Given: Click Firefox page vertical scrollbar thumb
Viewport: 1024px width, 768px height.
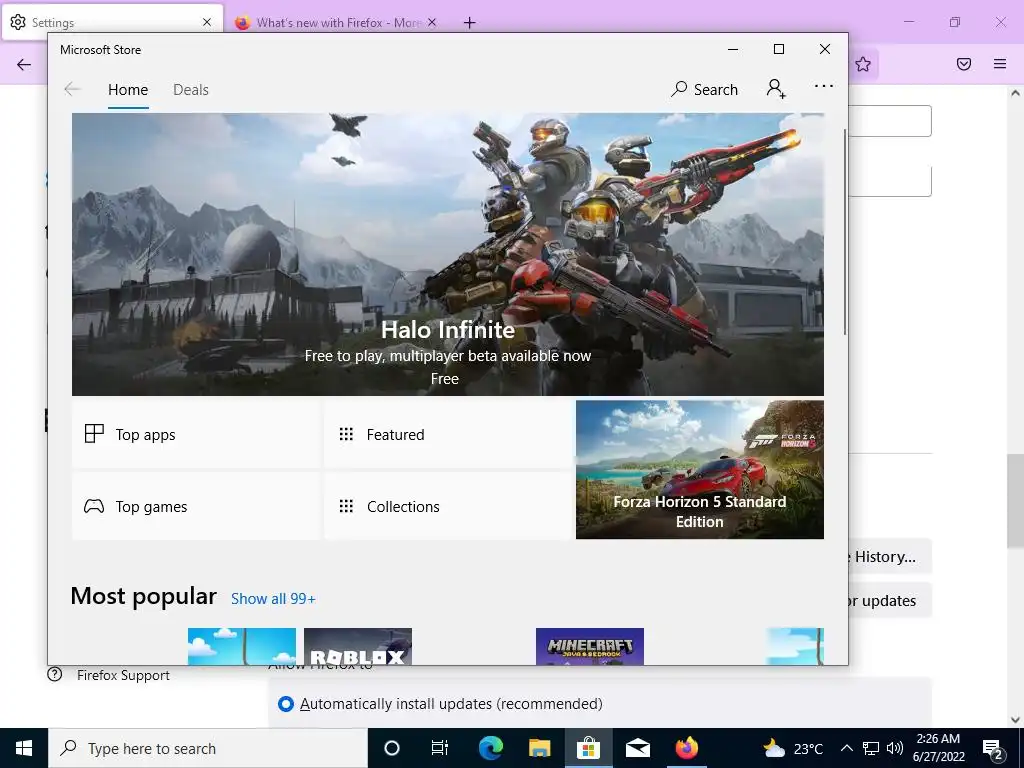Looking at the screenshot, I should click(1015, 501).
